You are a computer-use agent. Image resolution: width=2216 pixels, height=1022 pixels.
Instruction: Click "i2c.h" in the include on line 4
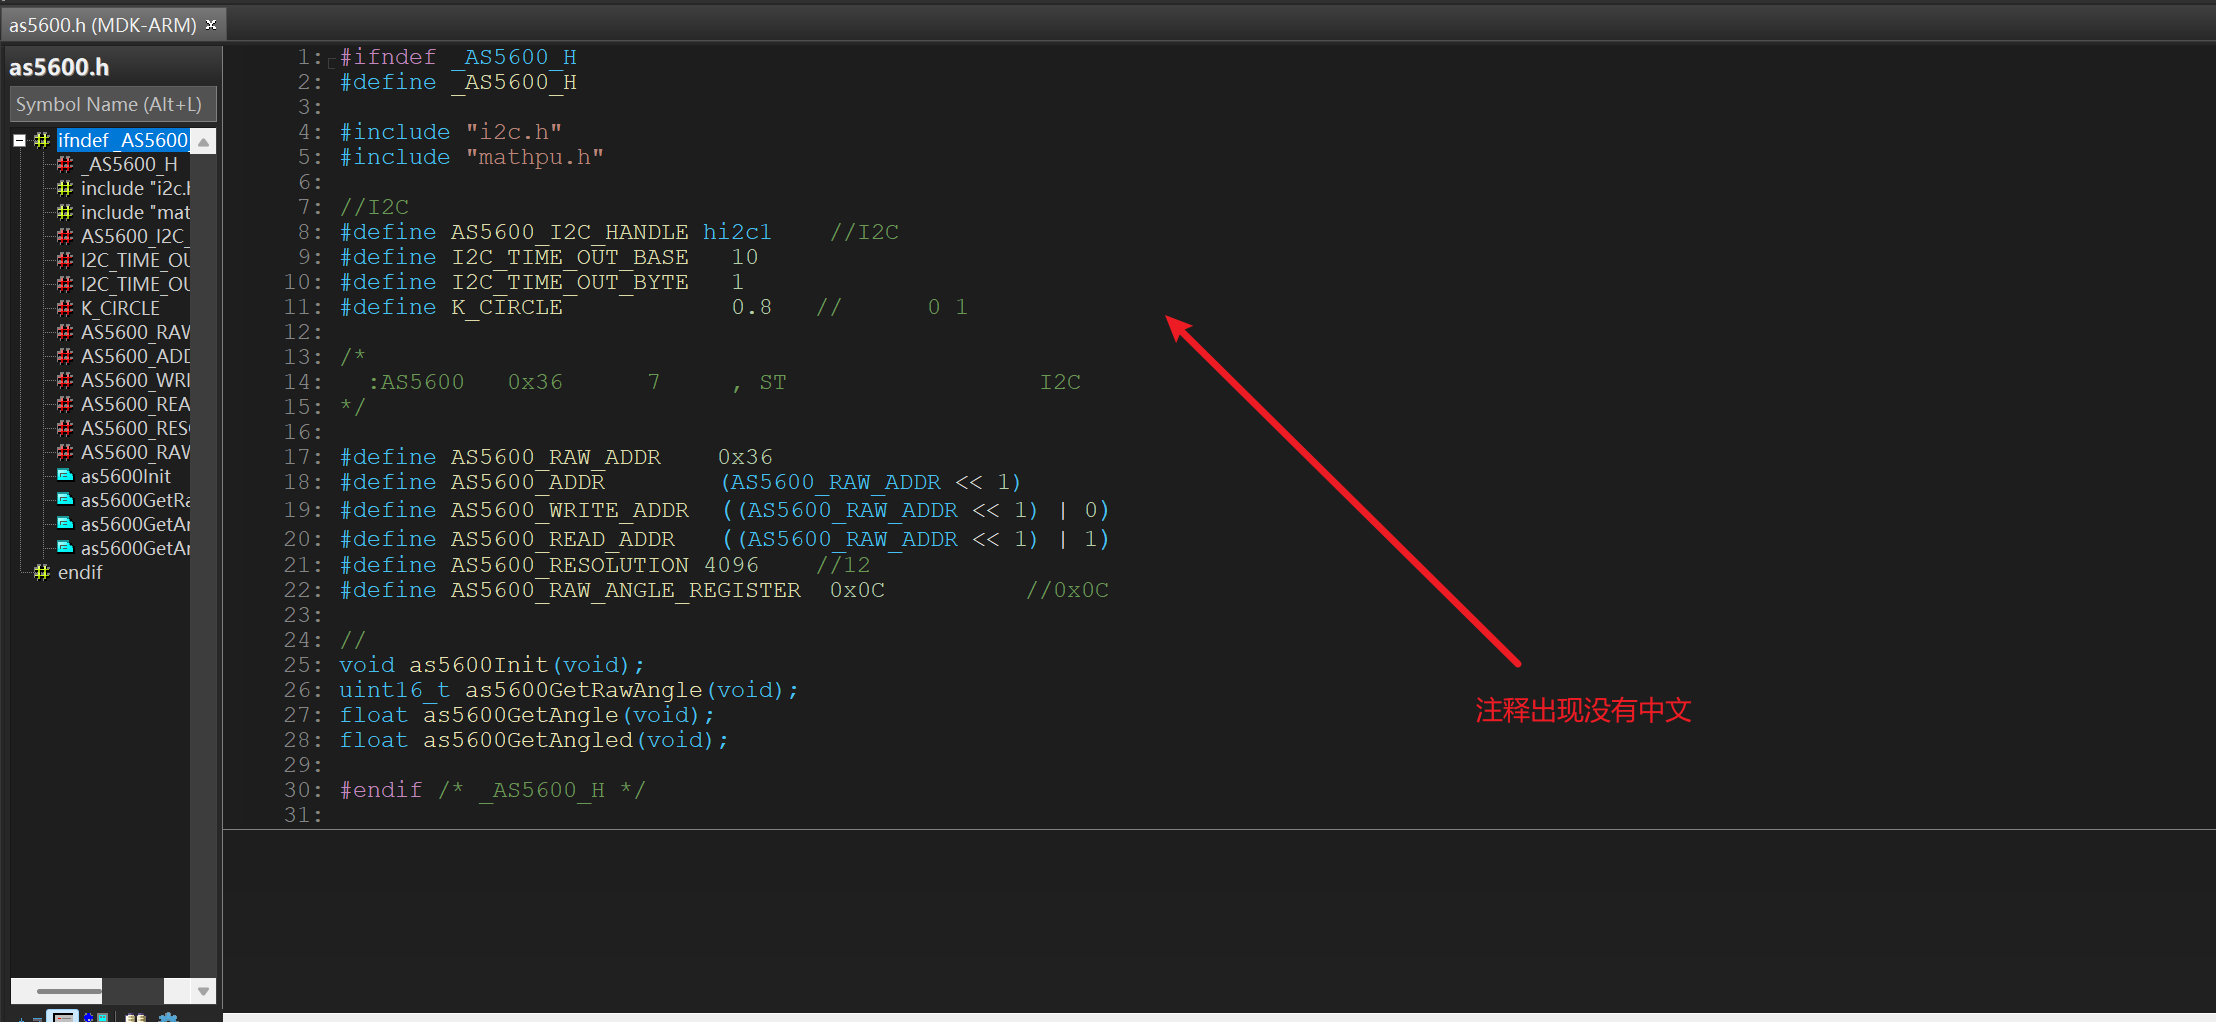pyautogui.click(x=514, y=132)
